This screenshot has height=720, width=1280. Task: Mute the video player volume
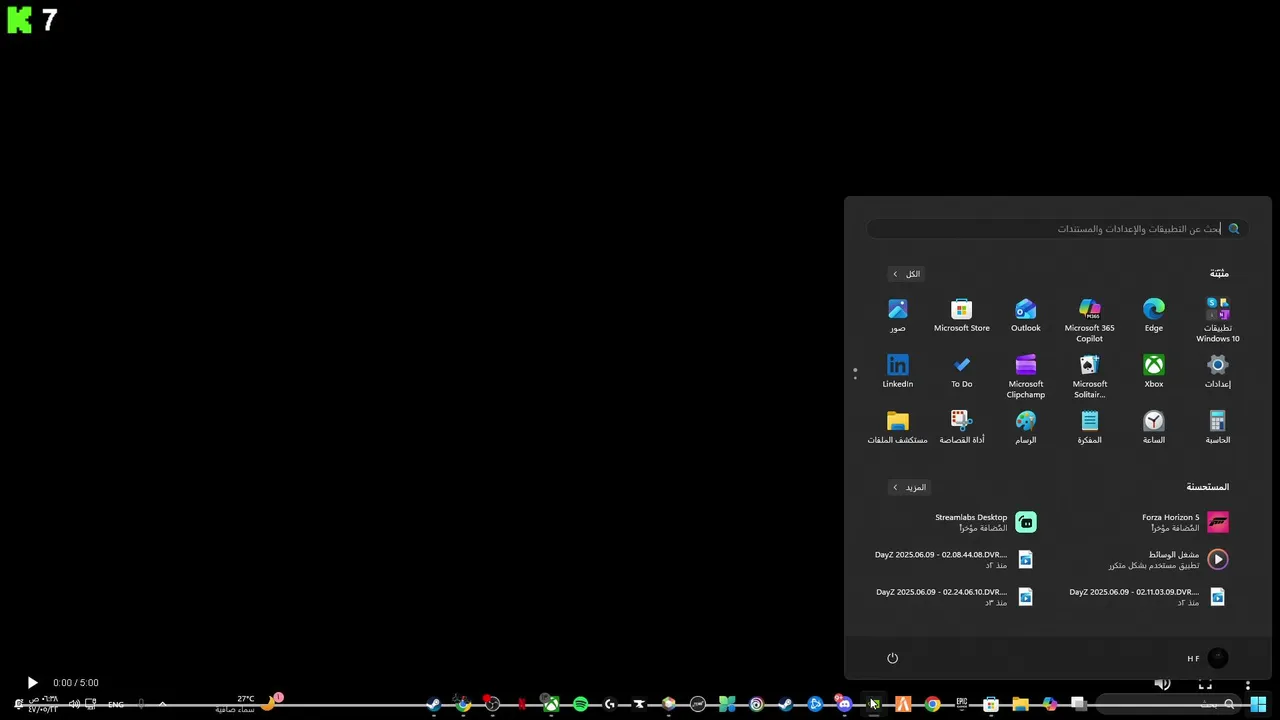click(1162, 684)
